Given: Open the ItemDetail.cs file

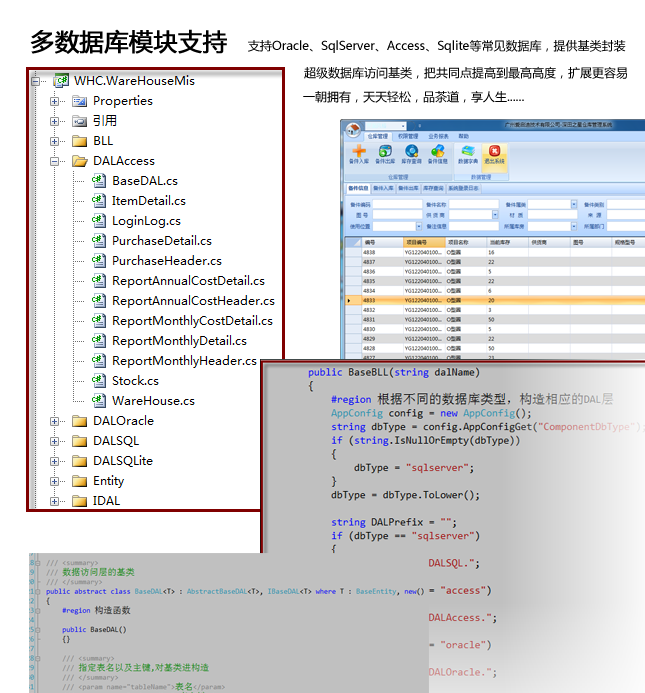Looking at the screenshot, I should pyautogui.click(x=149, y=201).
